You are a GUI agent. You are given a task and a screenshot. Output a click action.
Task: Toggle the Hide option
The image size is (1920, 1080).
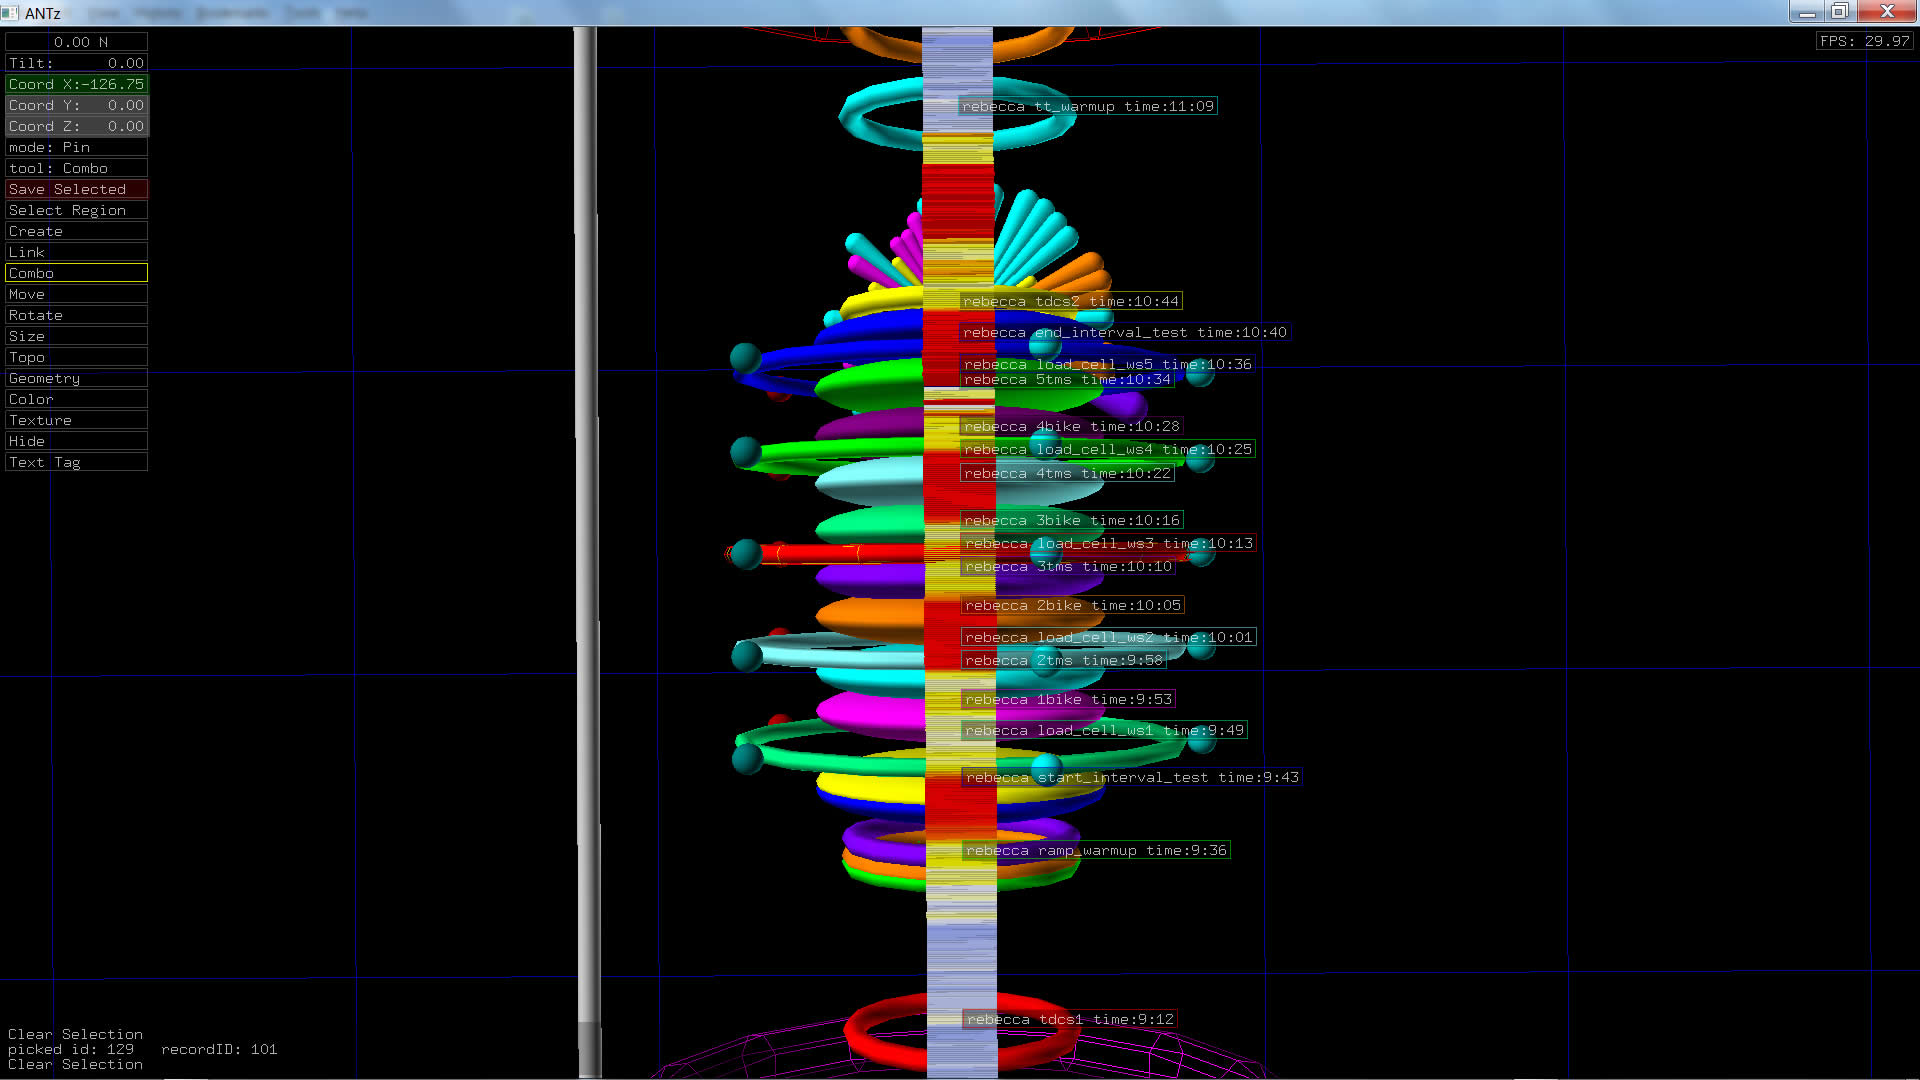click(76, 441)
